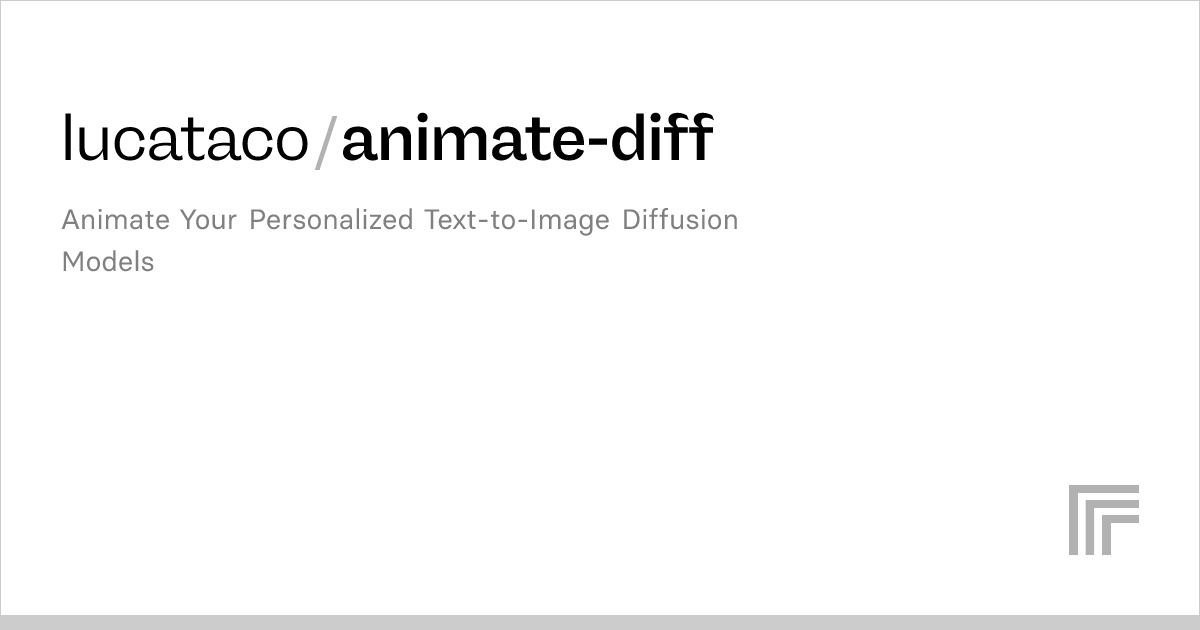Click the "animate" part of the bold title

[x=460, y=139]
